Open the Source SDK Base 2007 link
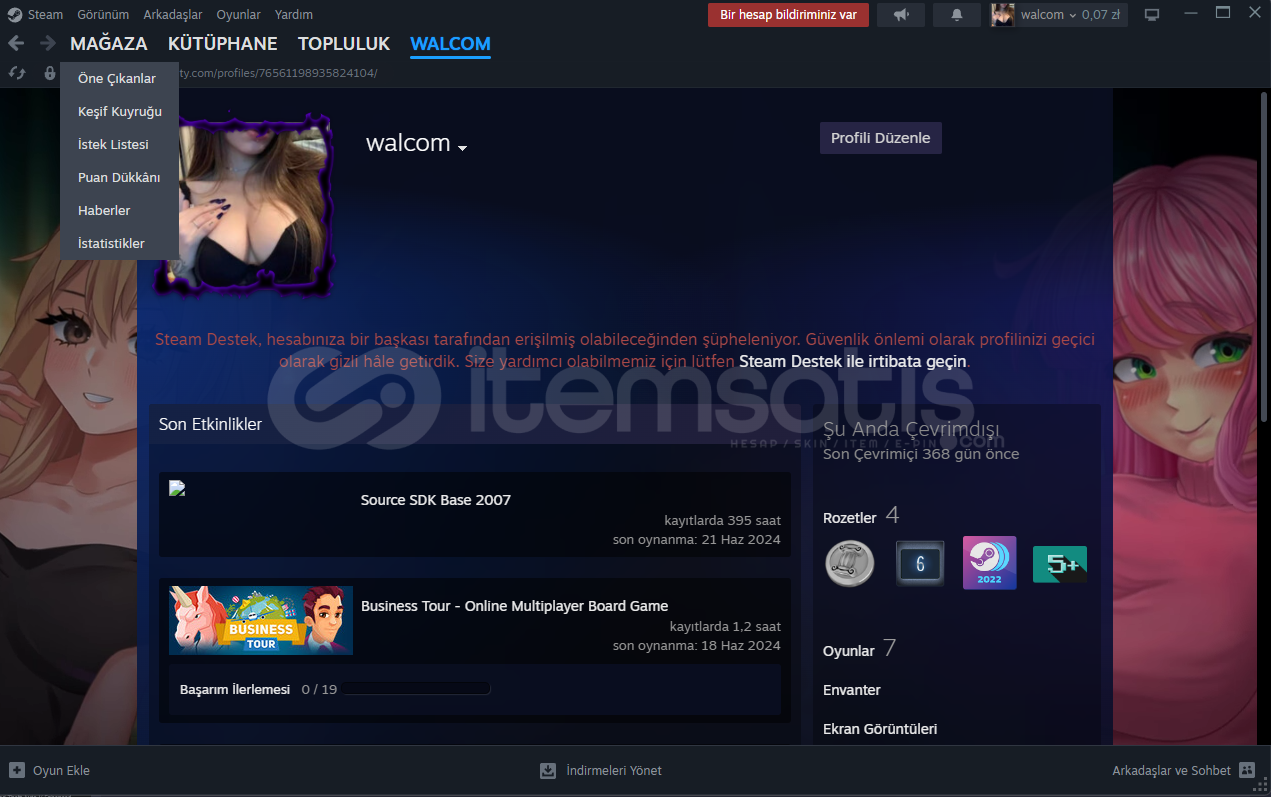The width and height of the screenshot is (1271, 797). tap(436, 500)
